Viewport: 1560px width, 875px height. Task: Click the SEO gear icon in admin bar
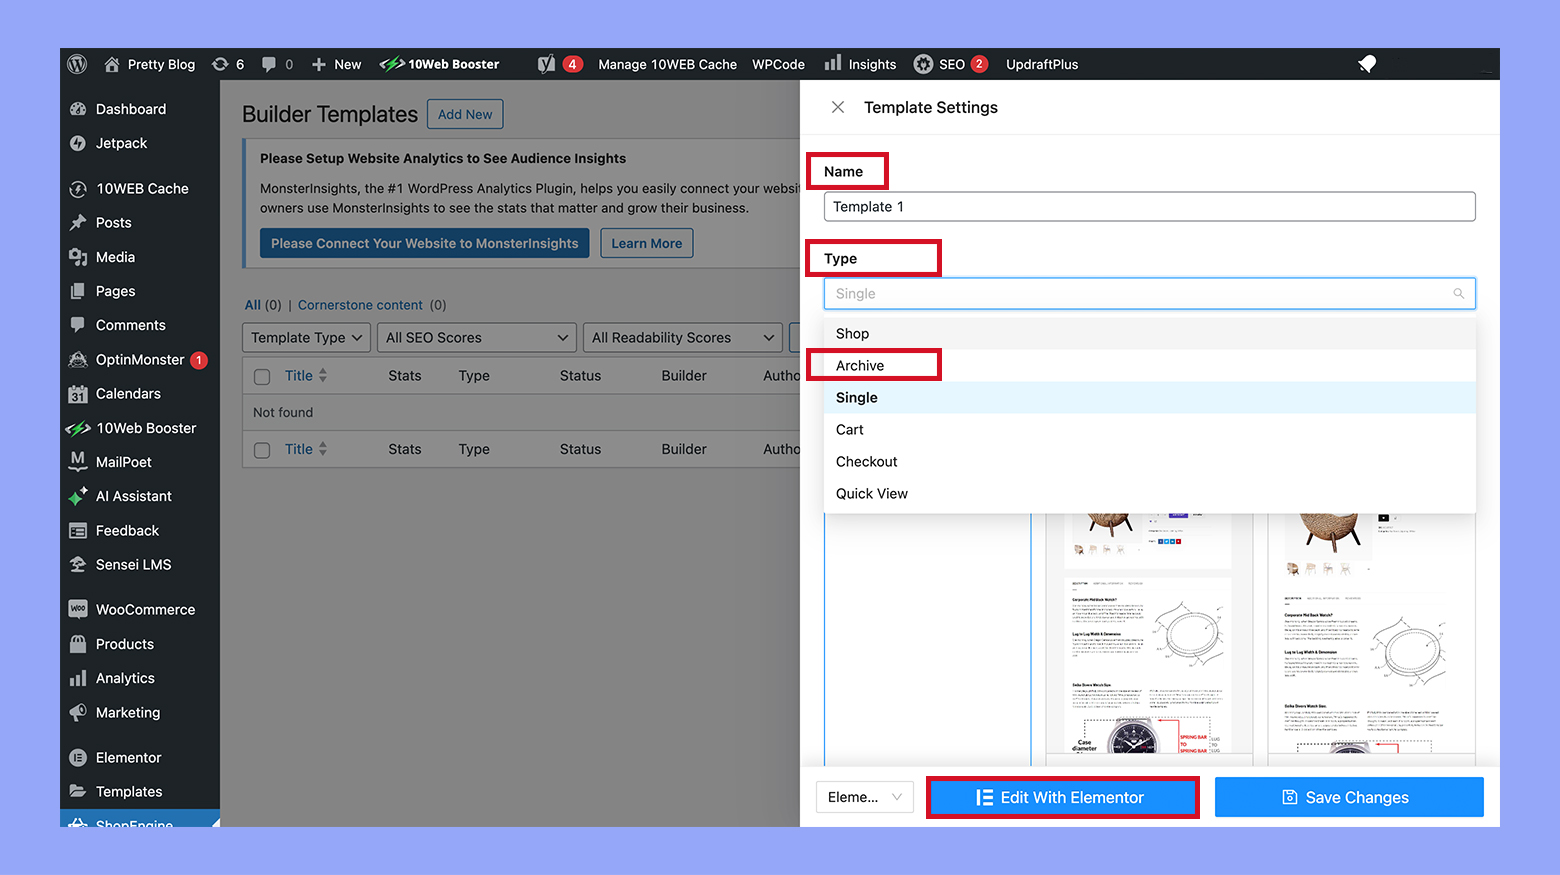[x=922, y=64]
